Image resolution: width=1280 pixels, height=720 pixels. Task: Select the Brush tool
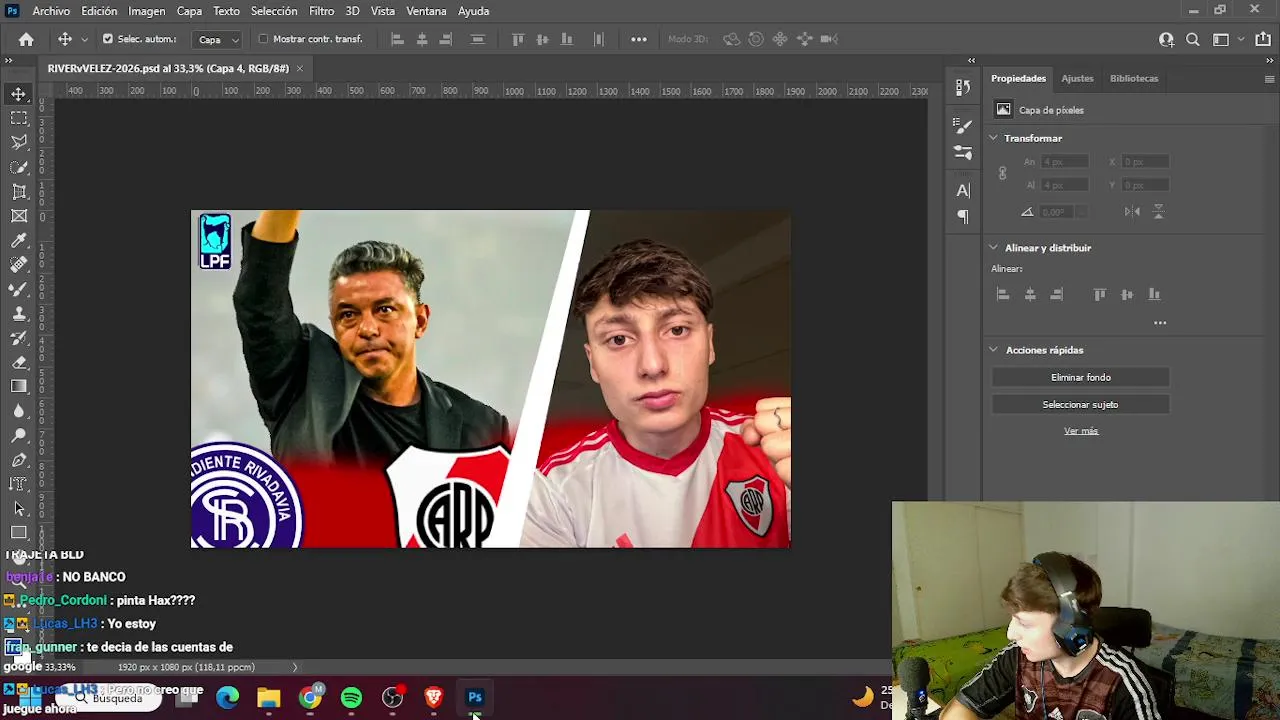19,289
